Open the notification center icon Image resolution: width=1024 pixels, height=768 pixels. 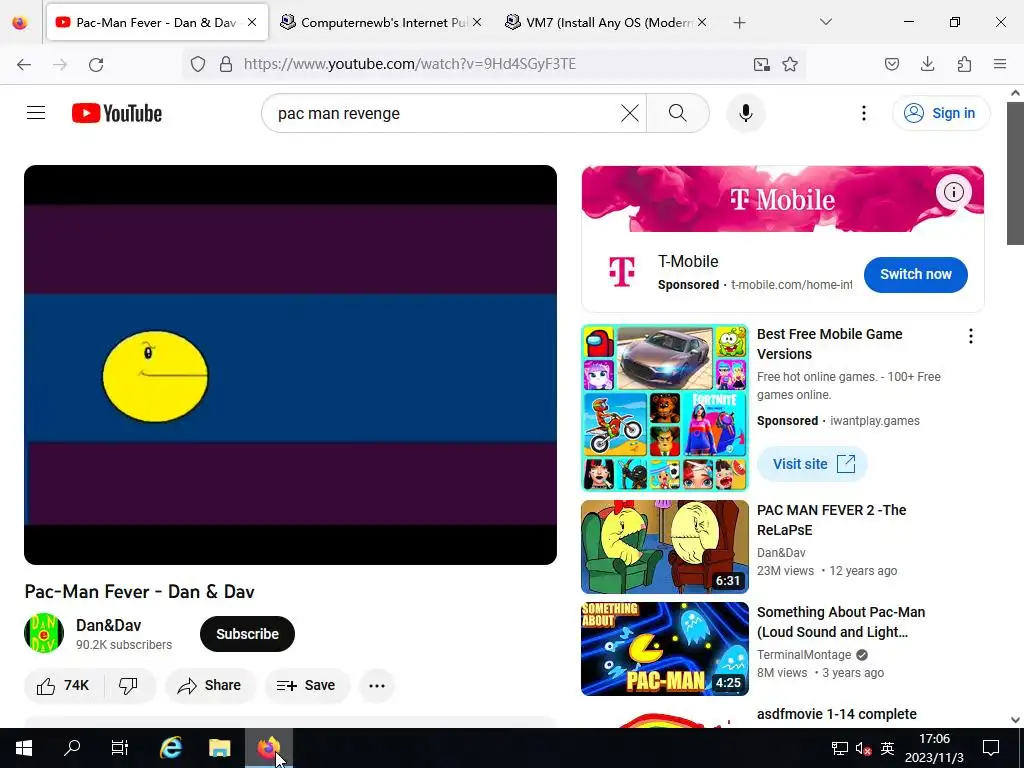point(991,748)
